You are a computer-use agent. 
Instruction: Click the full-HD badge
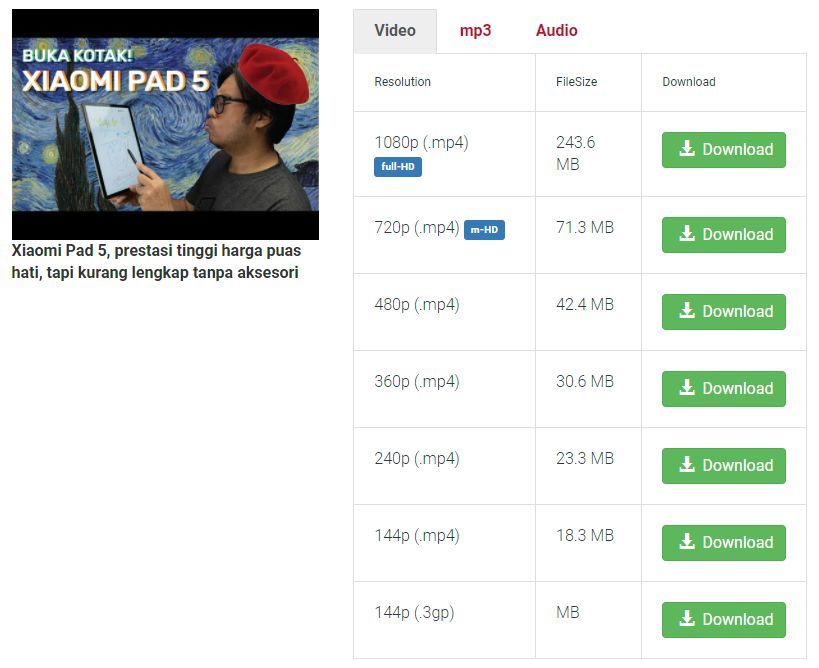click(398, 167)
